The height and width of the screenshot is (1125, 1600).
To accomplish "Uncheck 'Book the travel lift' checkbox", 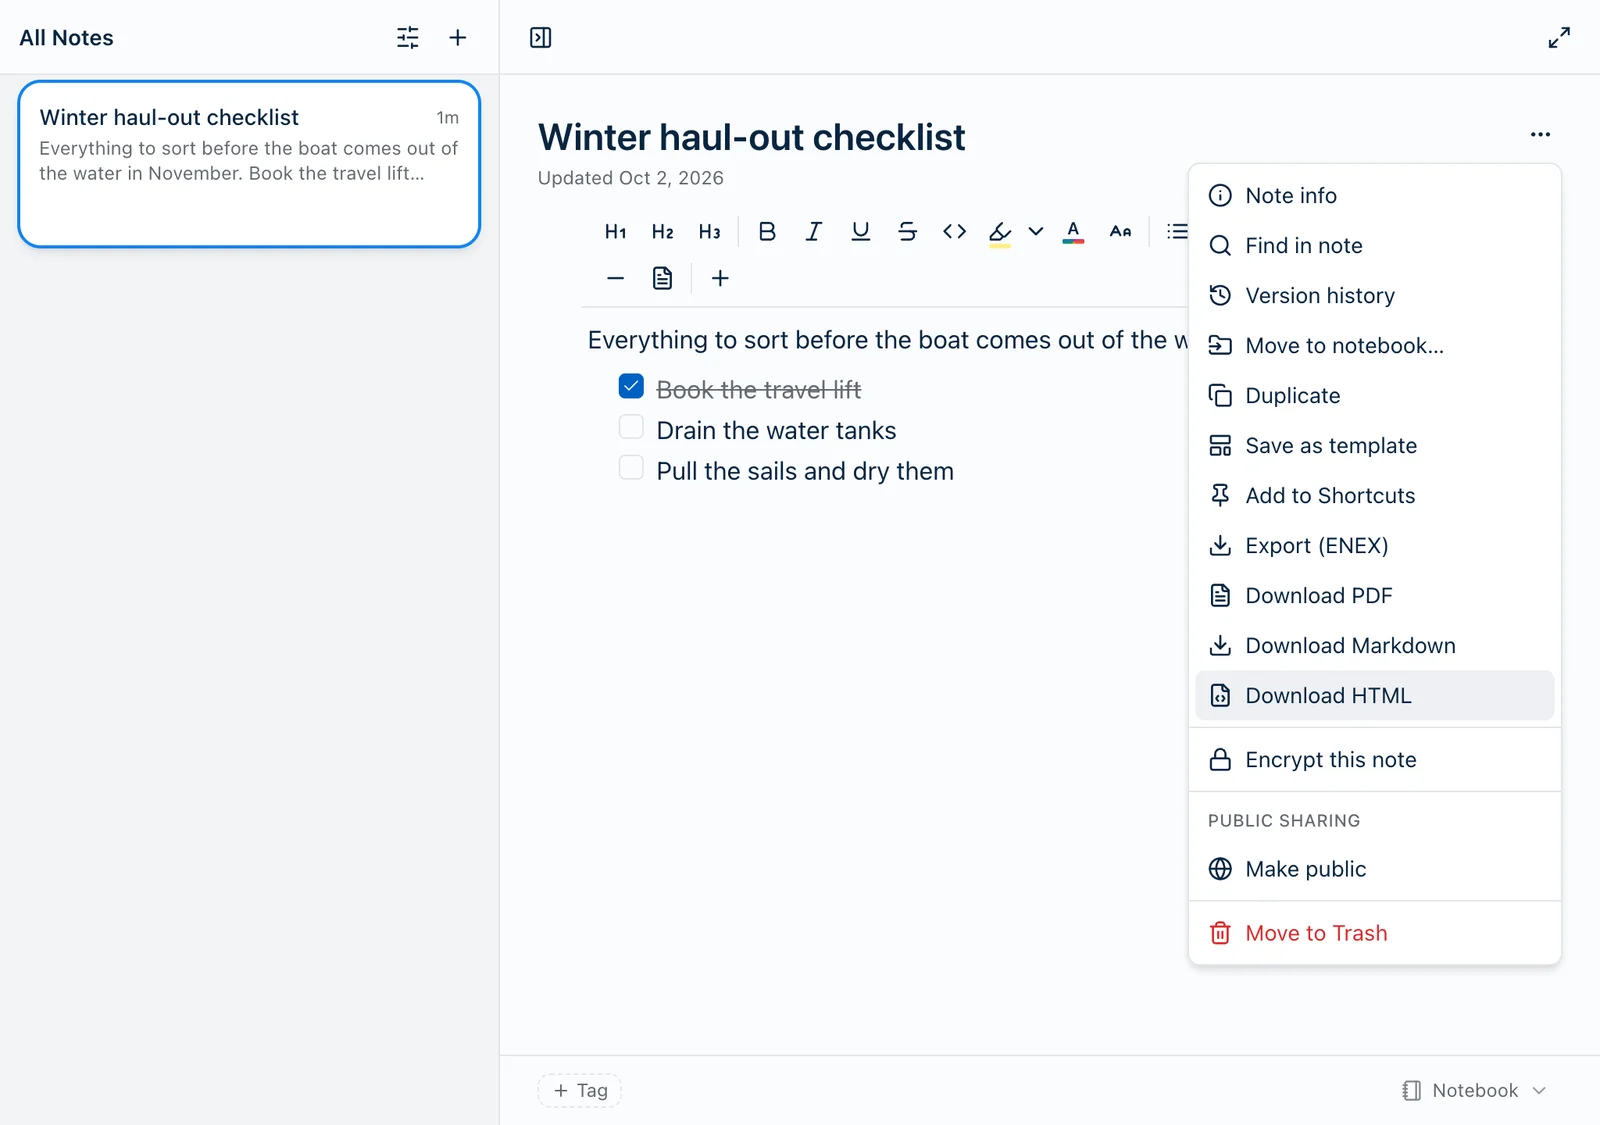I will 631,386.
